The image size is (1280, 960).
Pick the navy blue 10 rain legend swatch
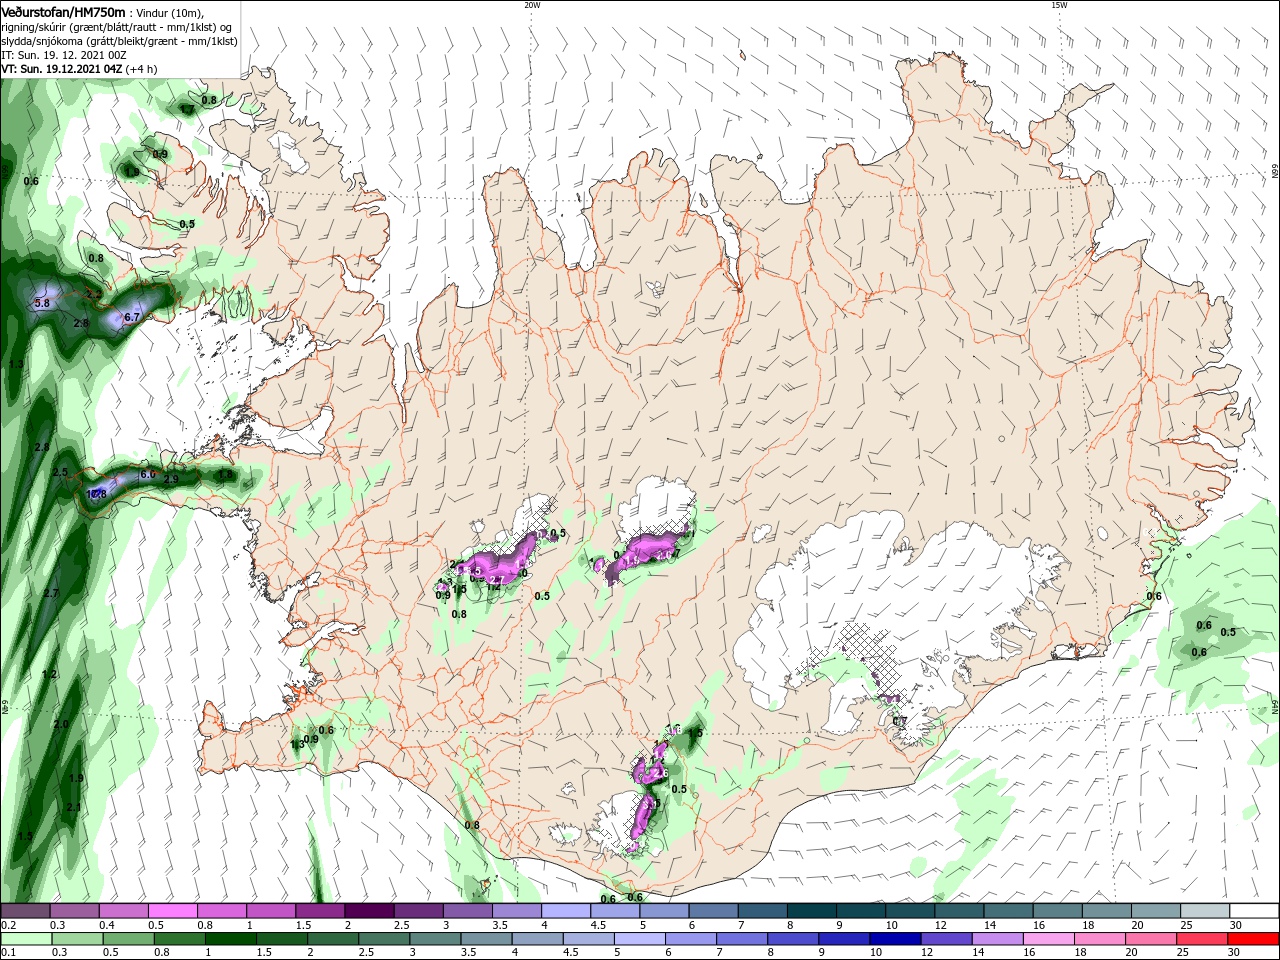(895, 939)
